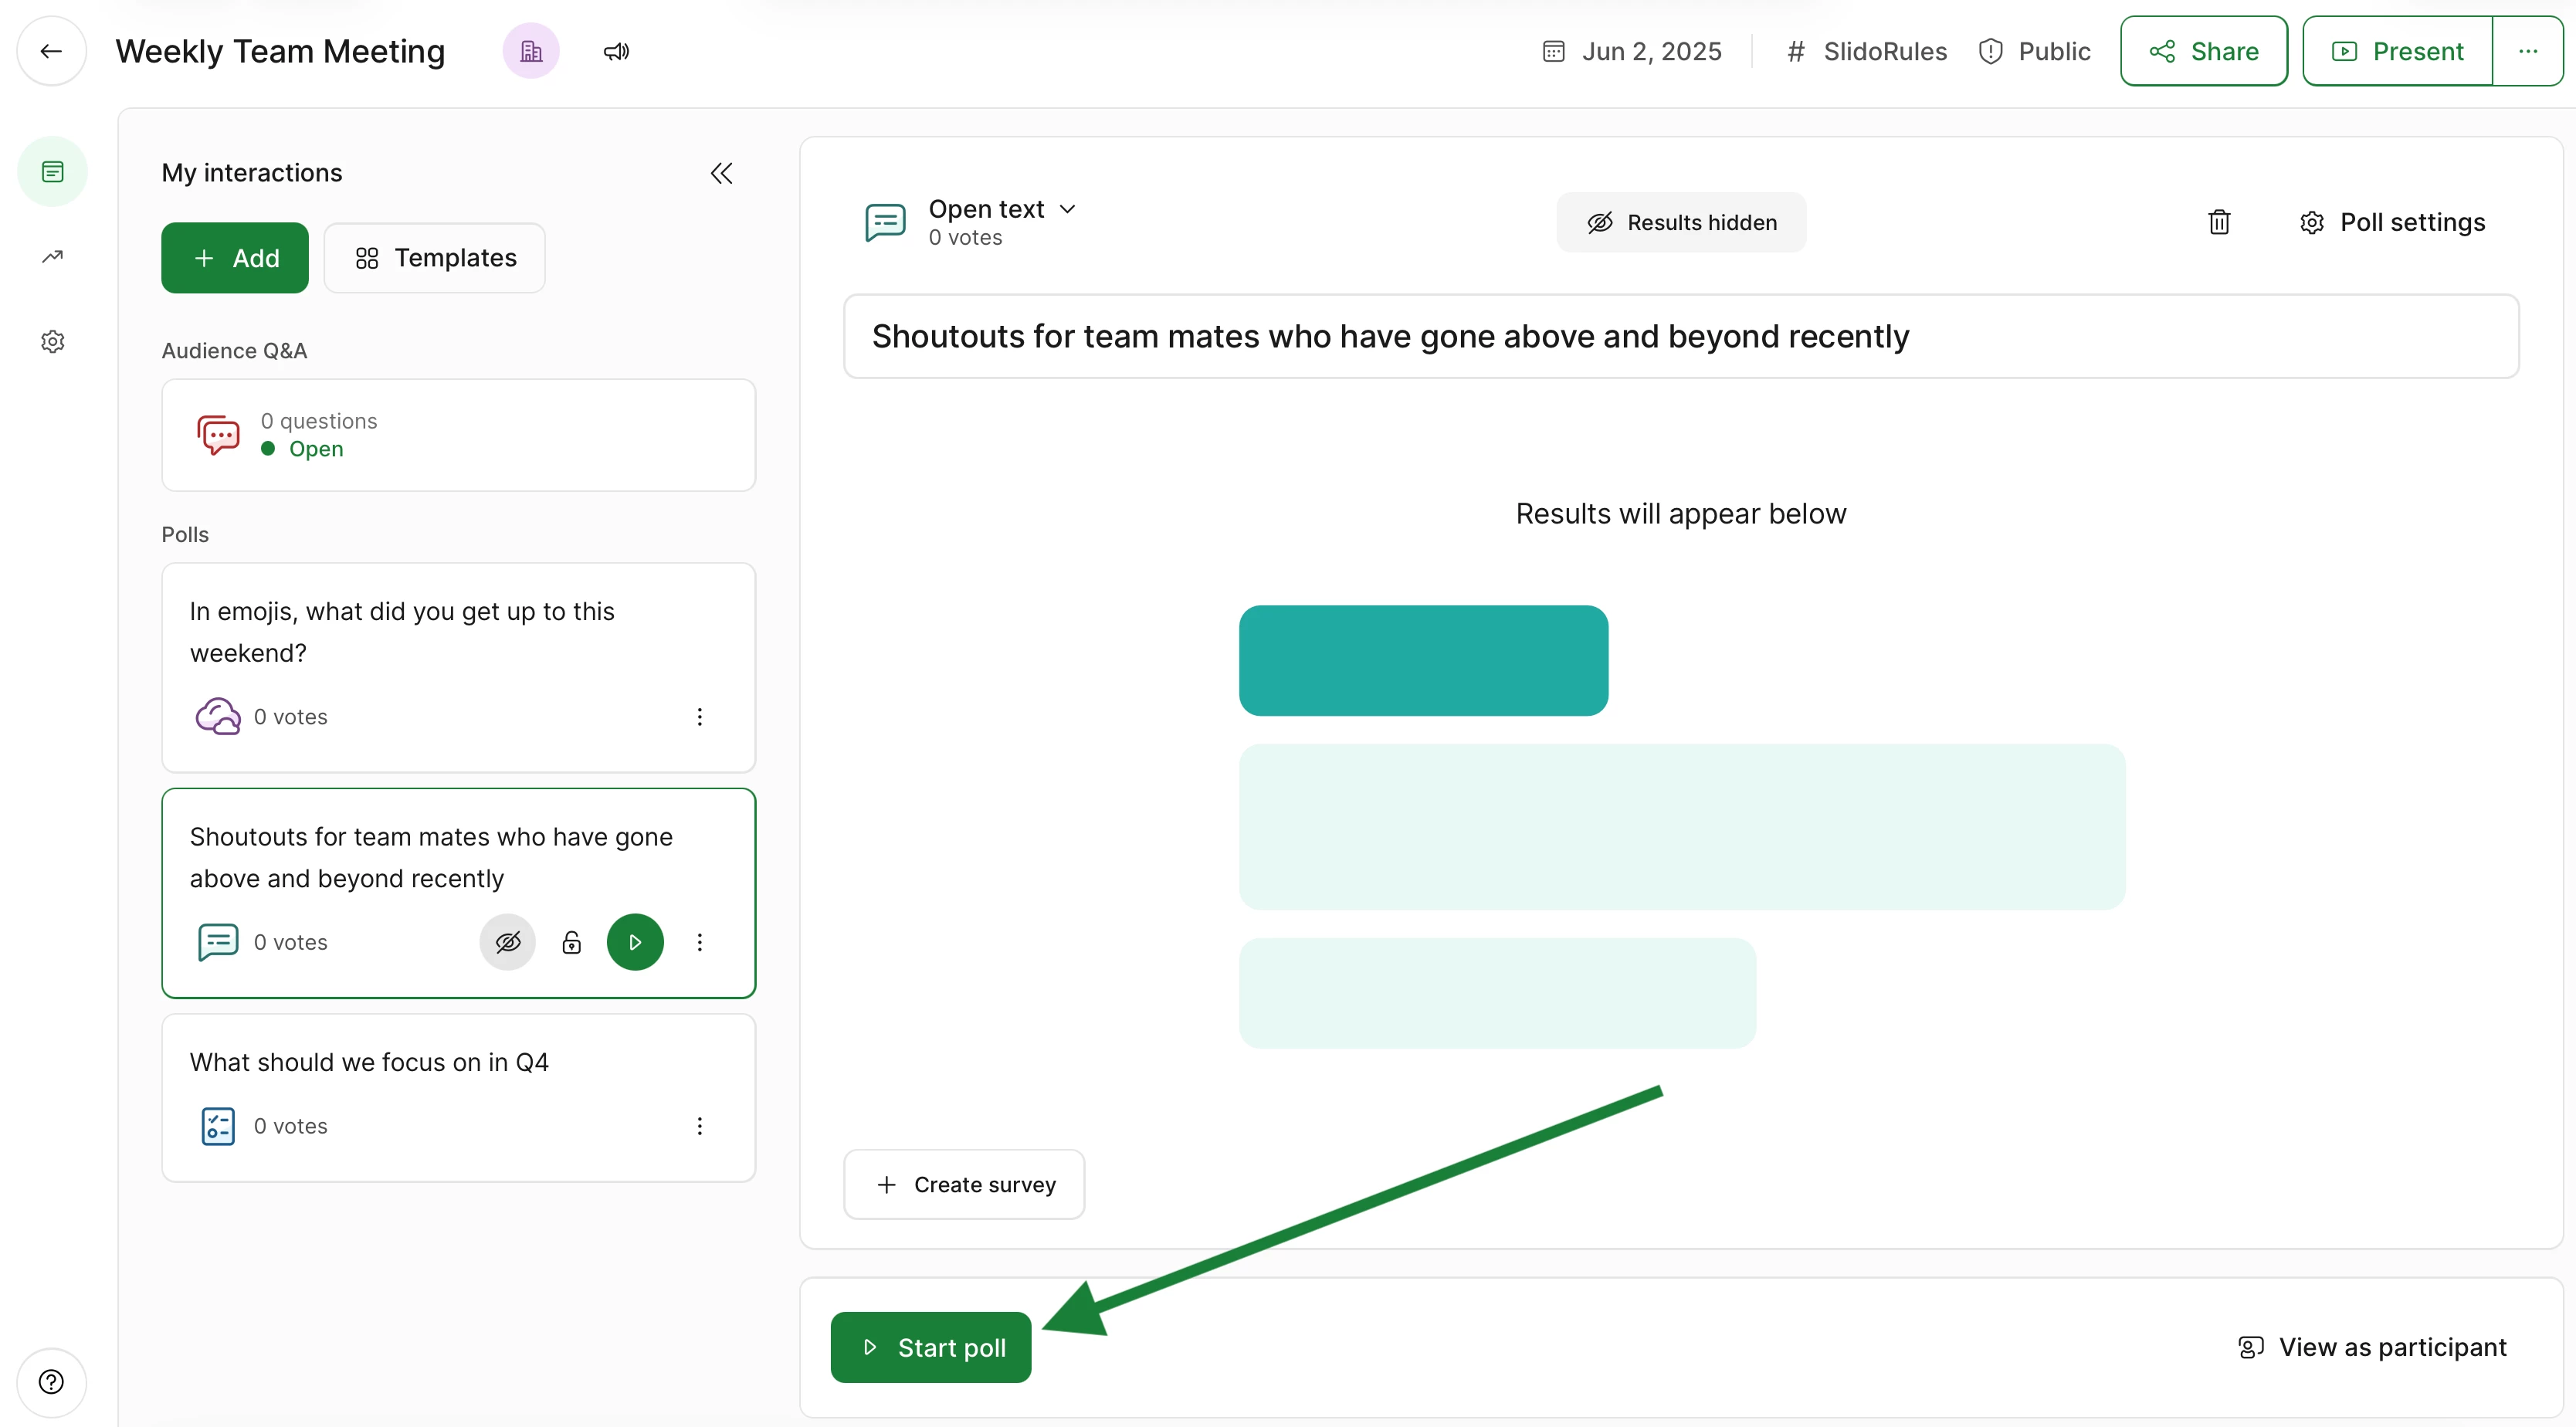The image size is (2576, 1427).
Task: Open more options next to Present button
Action: tap(2527, 51)
